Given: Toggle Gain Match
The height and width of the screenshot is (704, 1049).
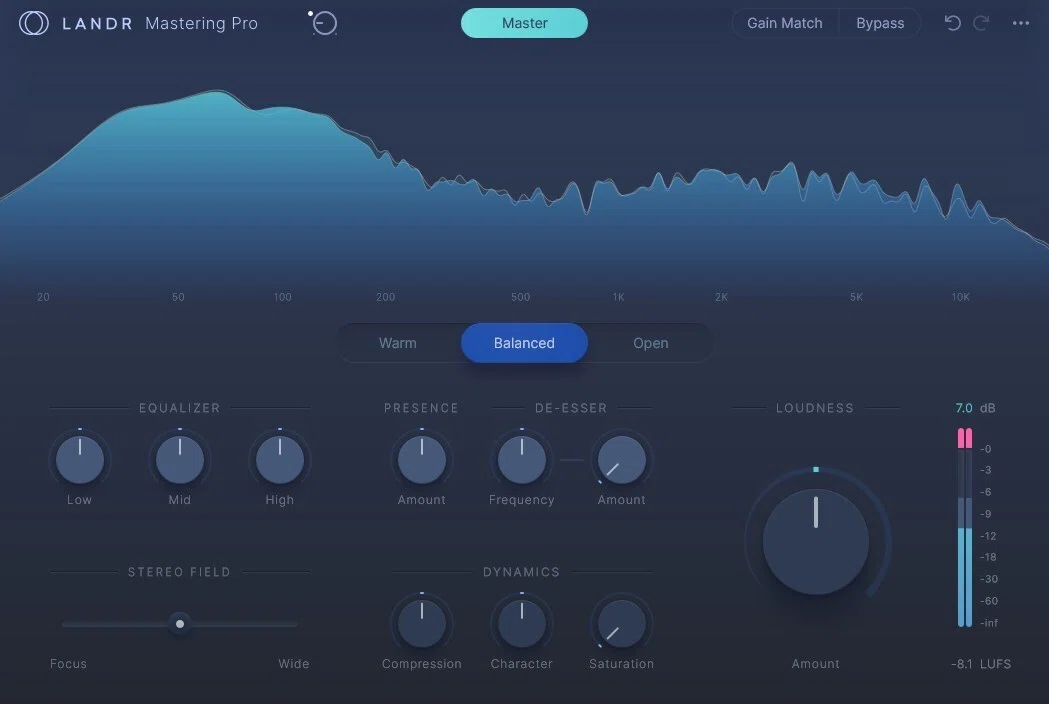Looking at the screenshot, I should coord(785,23).
